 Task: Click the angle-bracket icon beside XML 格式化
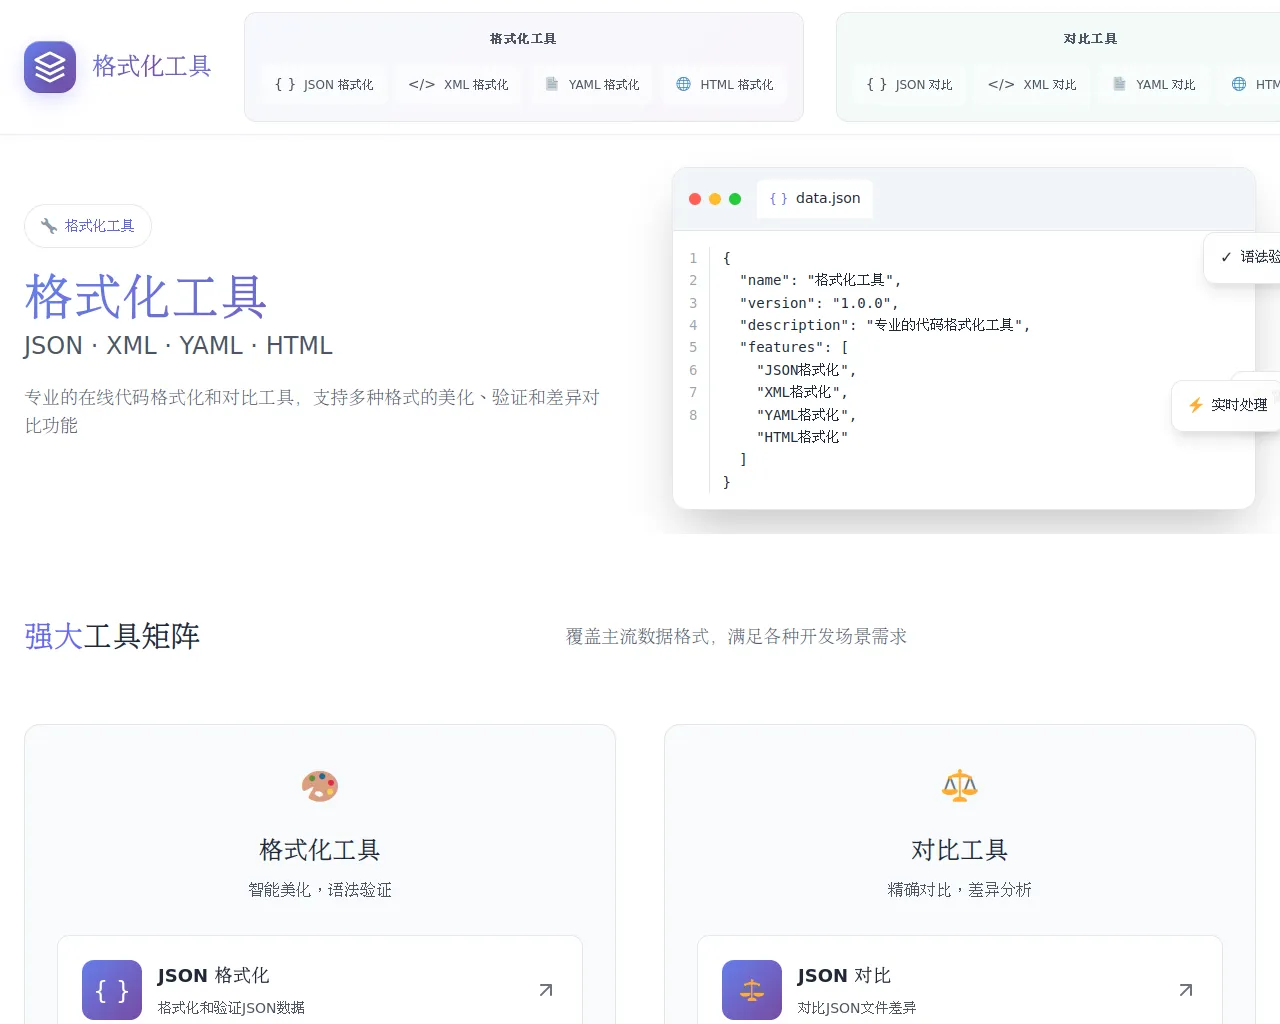click(422, 85)
